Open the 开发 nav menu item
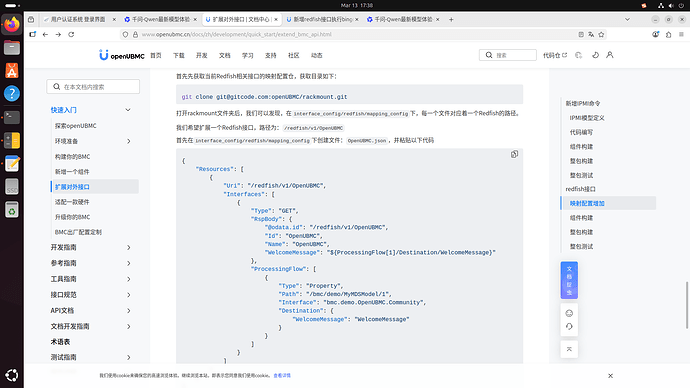The width and height of the screenshot is (690, 388). pos(202,55)
